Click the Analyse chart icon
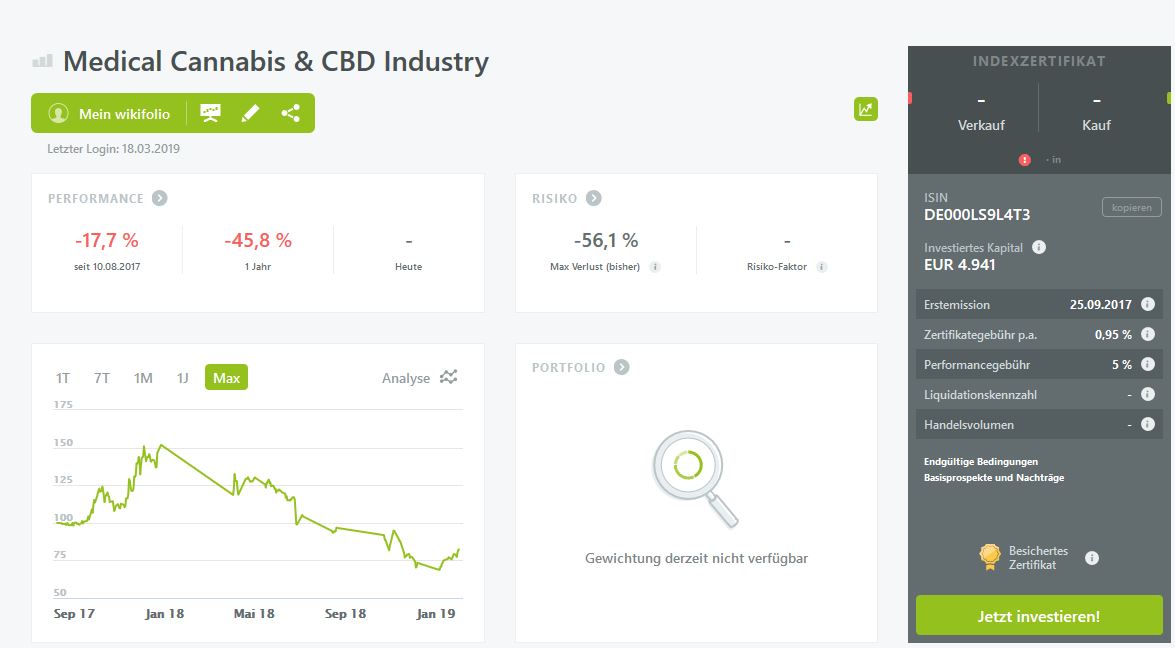Screen dimensions: 1175x648 449,377
